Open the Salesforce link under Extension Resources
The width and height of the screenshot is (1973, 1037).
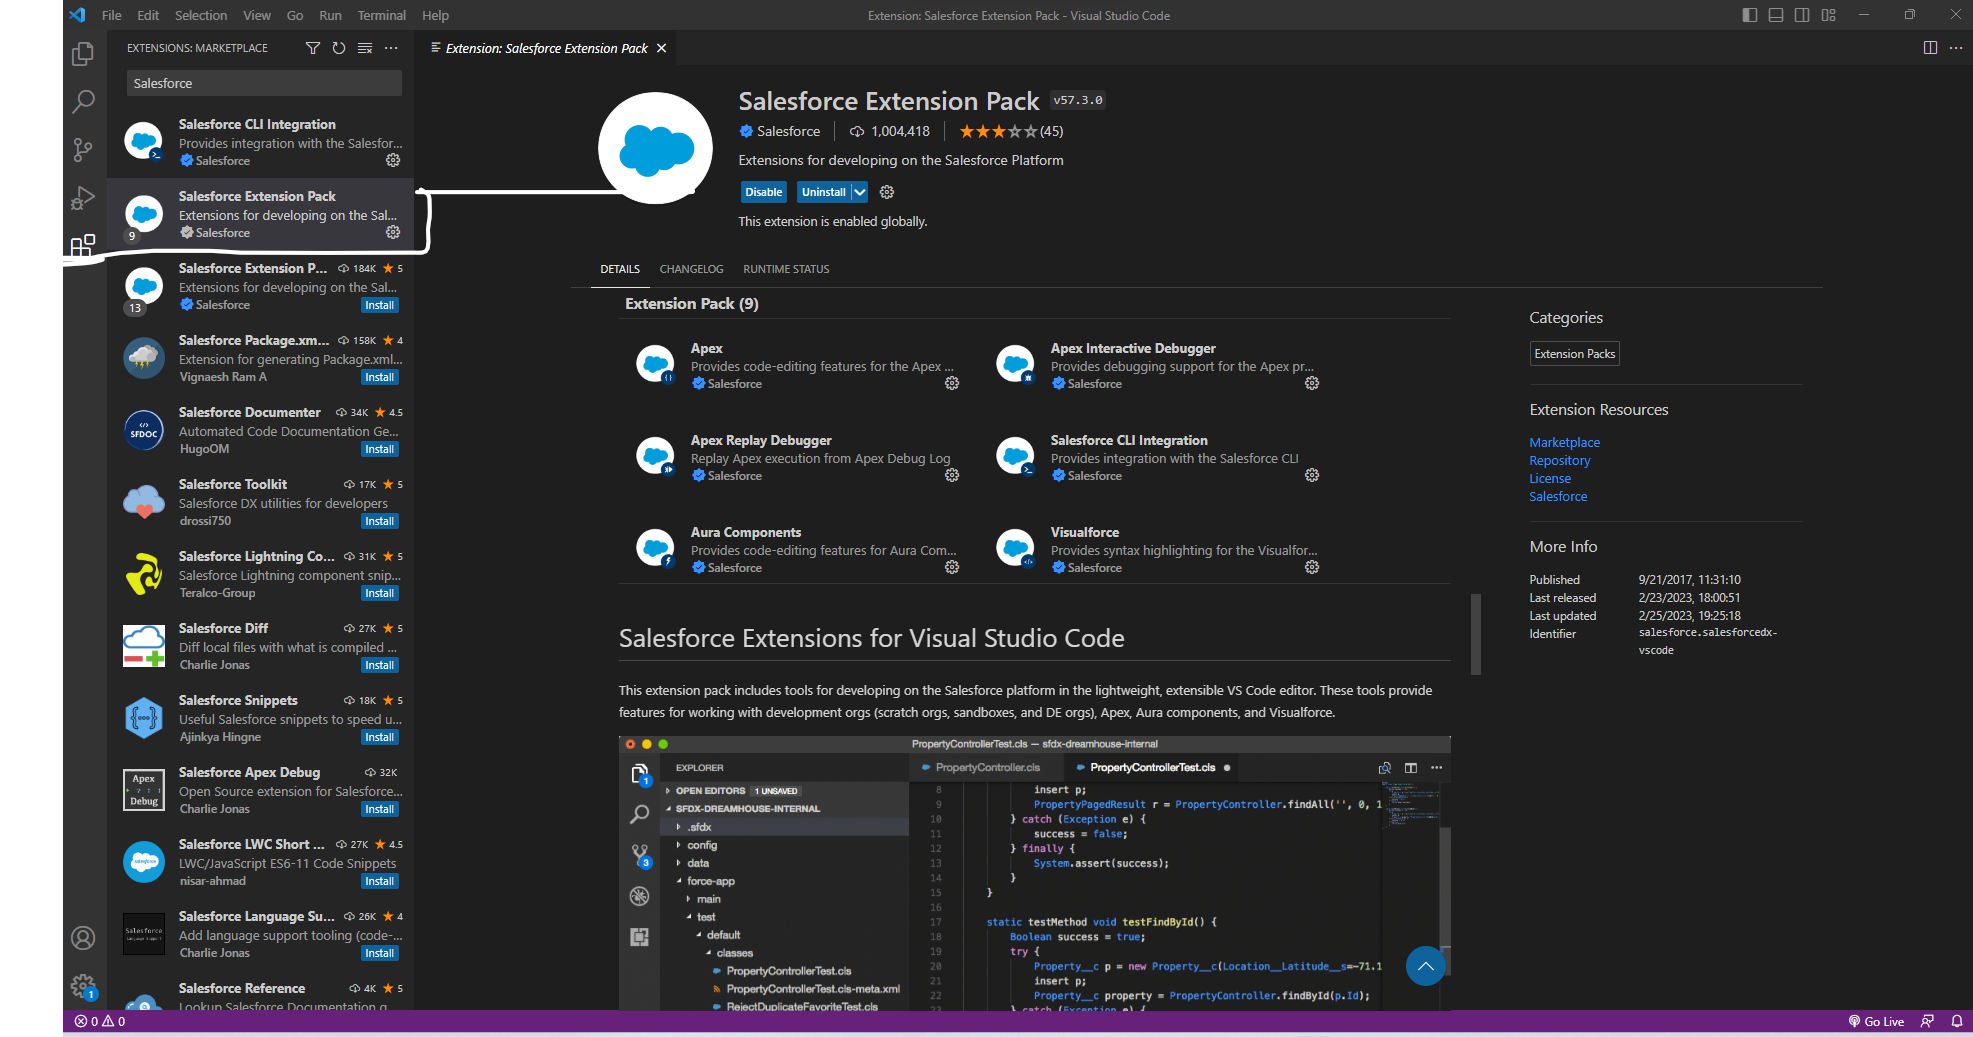tap(1558, 496)
